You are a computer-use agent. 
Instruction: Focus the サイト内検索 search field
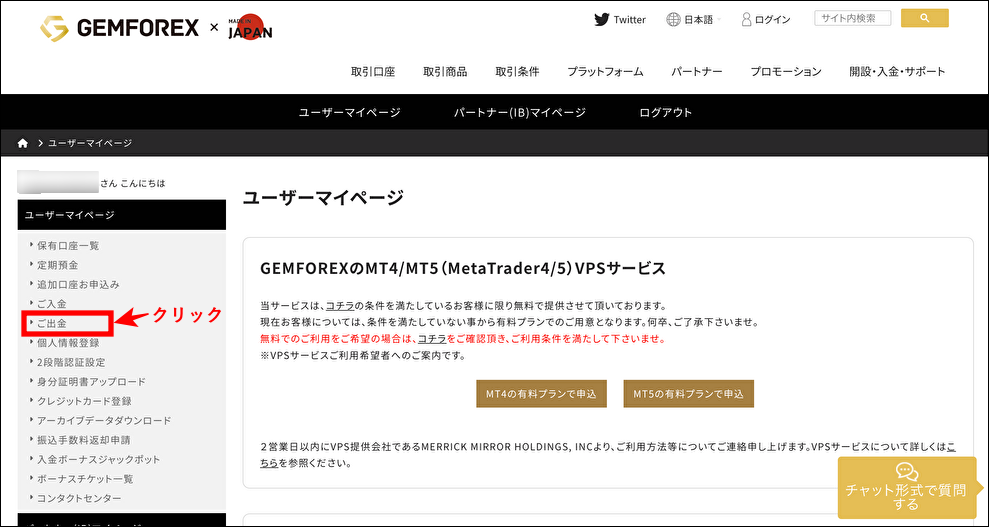pos(853,18)
